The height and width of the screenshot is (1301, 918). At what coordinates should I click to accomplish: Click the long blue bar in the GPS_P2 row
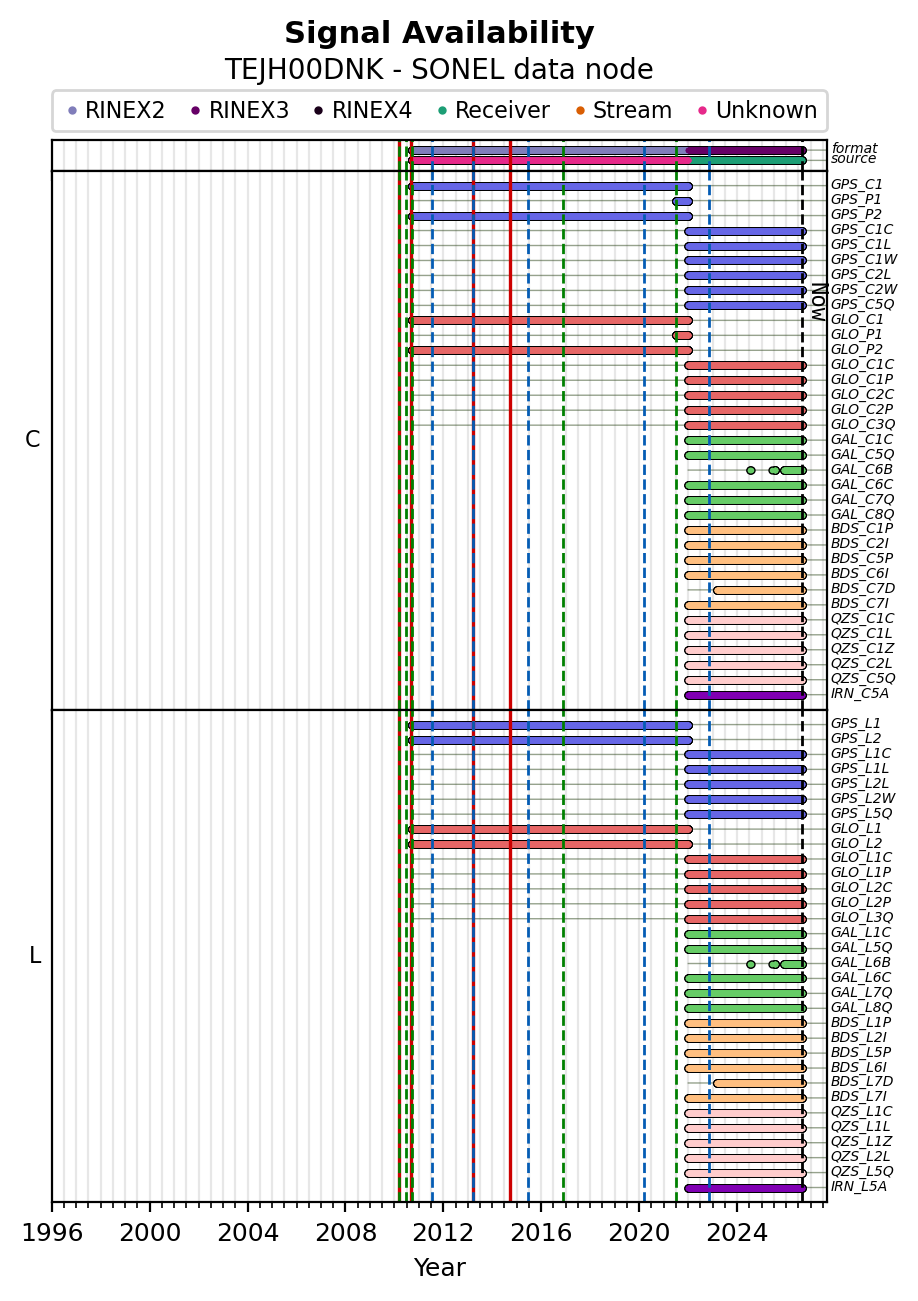point(550,216)
